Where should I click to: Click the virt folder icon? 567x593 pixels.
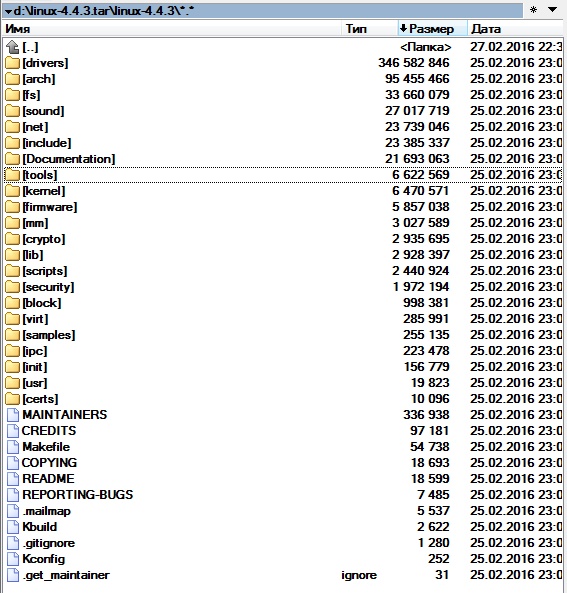(12, 319)
